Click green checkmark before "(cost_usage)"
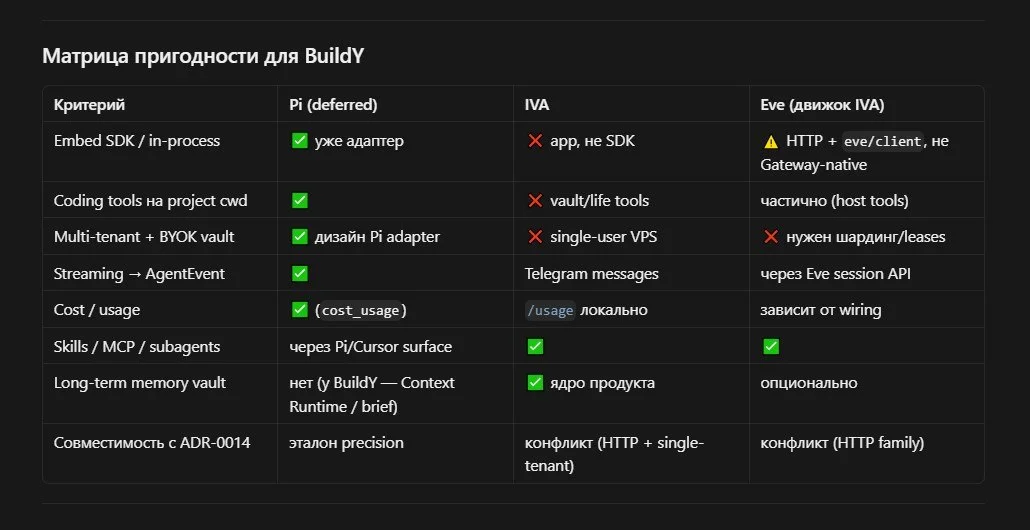1030x530 pixels. (x=300, y=309)
